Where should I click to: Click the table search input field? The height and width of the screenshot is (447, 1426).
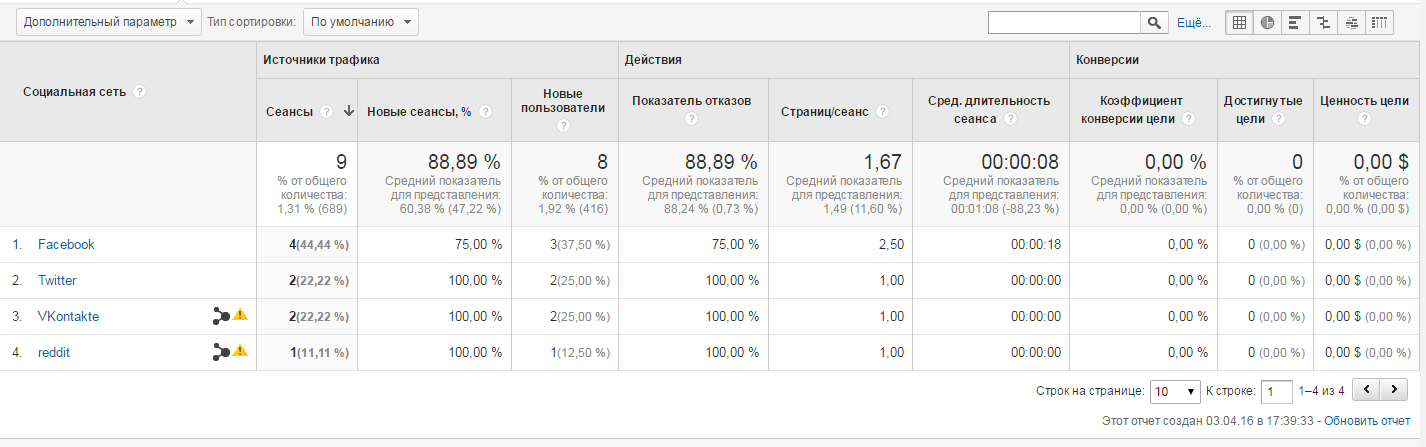[x=1064, y=23]
